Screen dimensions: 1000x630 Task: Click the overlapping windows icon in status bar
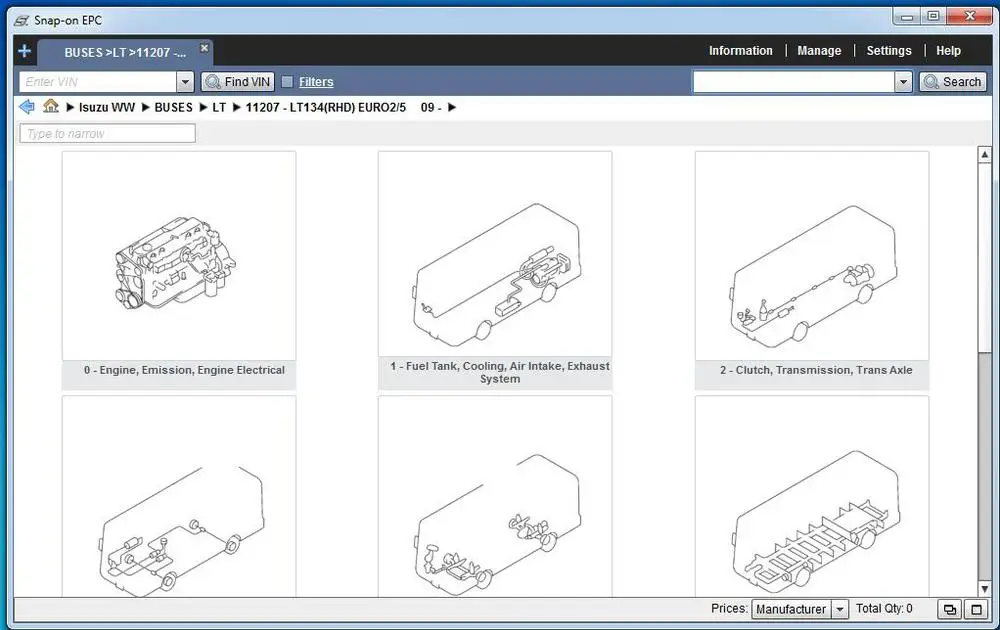click(x=950, y=610)
